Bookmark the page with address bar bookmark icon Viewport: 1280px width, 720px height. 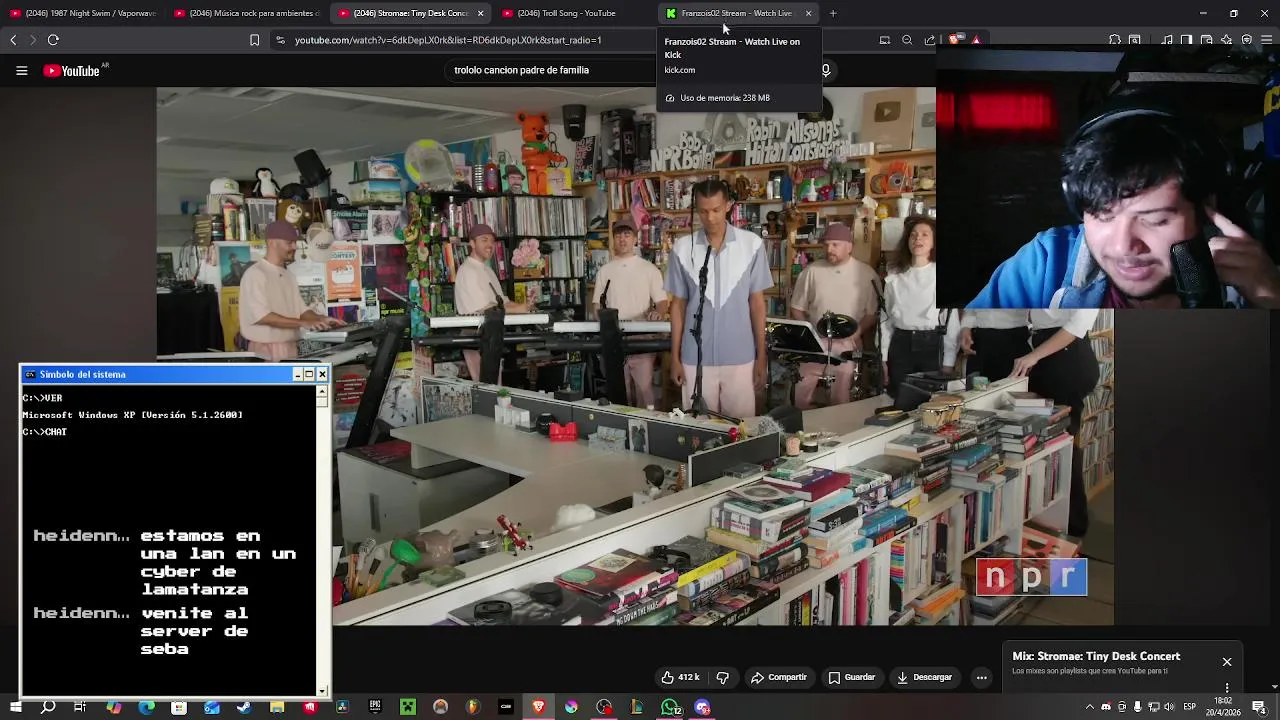[254, 40]
